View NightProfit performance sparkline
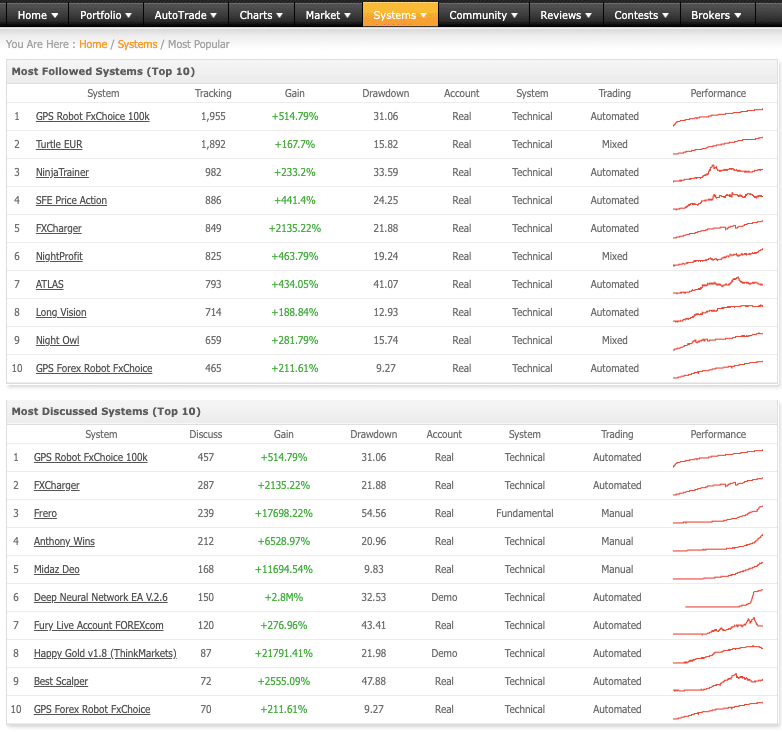Screen dimensions: 782x732 tap(718, 257)
